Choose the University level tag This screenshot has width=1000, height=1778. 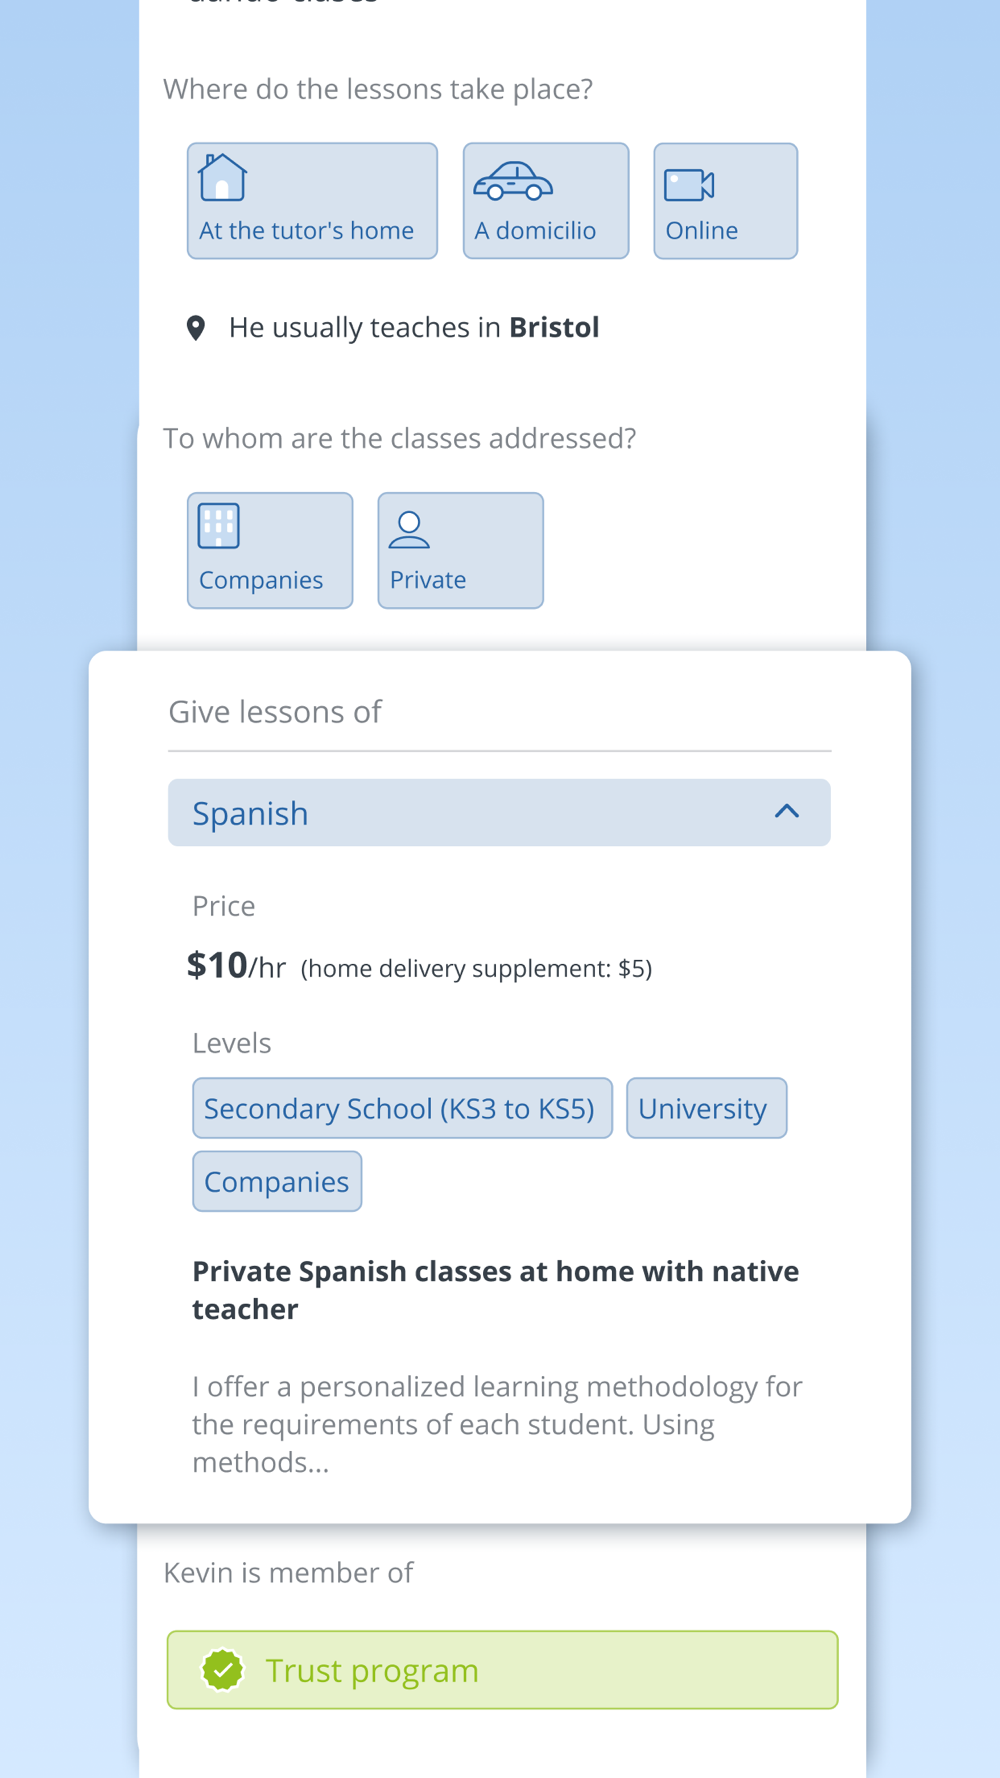[x=707, y=1108]
